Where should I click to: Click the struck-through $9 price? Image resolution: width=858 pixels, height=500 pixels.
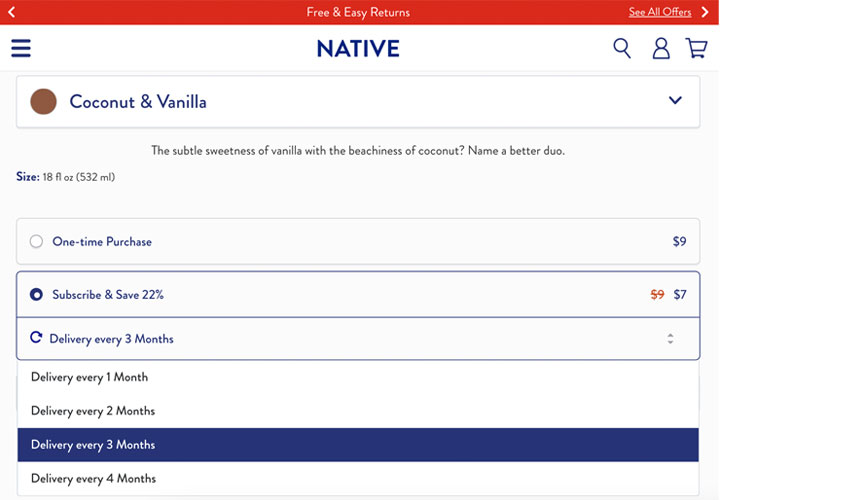point(657,294)
